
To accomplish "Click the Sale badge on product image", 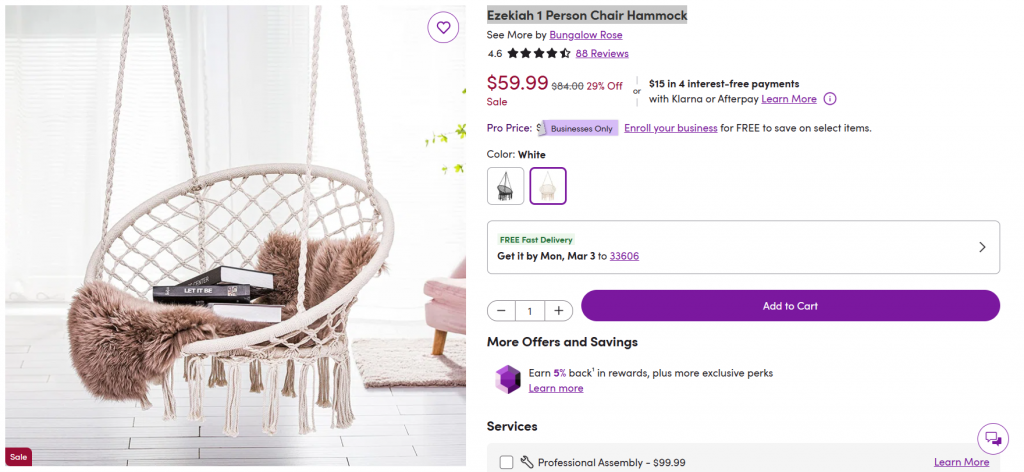I will click(18, 457).
